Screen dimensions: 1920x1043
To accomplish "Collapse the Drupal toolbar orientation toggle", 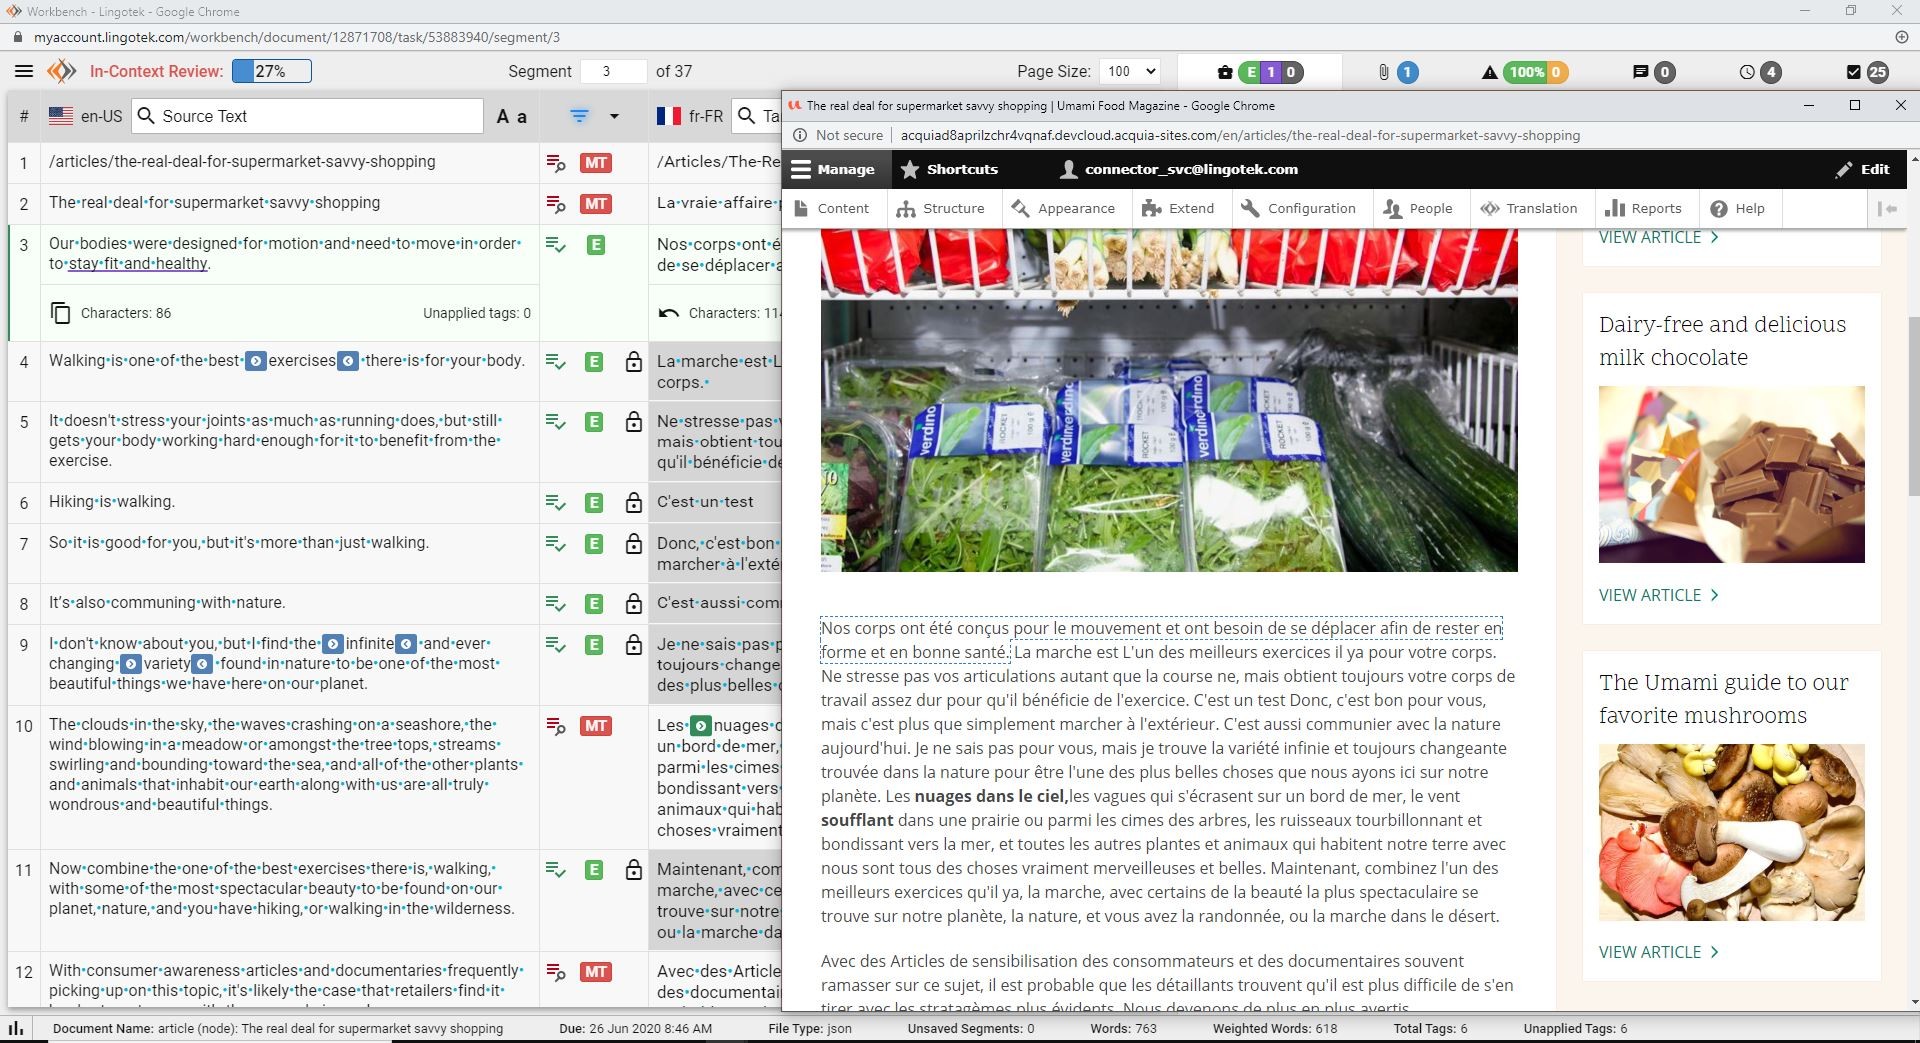I will coord(1887,208).
